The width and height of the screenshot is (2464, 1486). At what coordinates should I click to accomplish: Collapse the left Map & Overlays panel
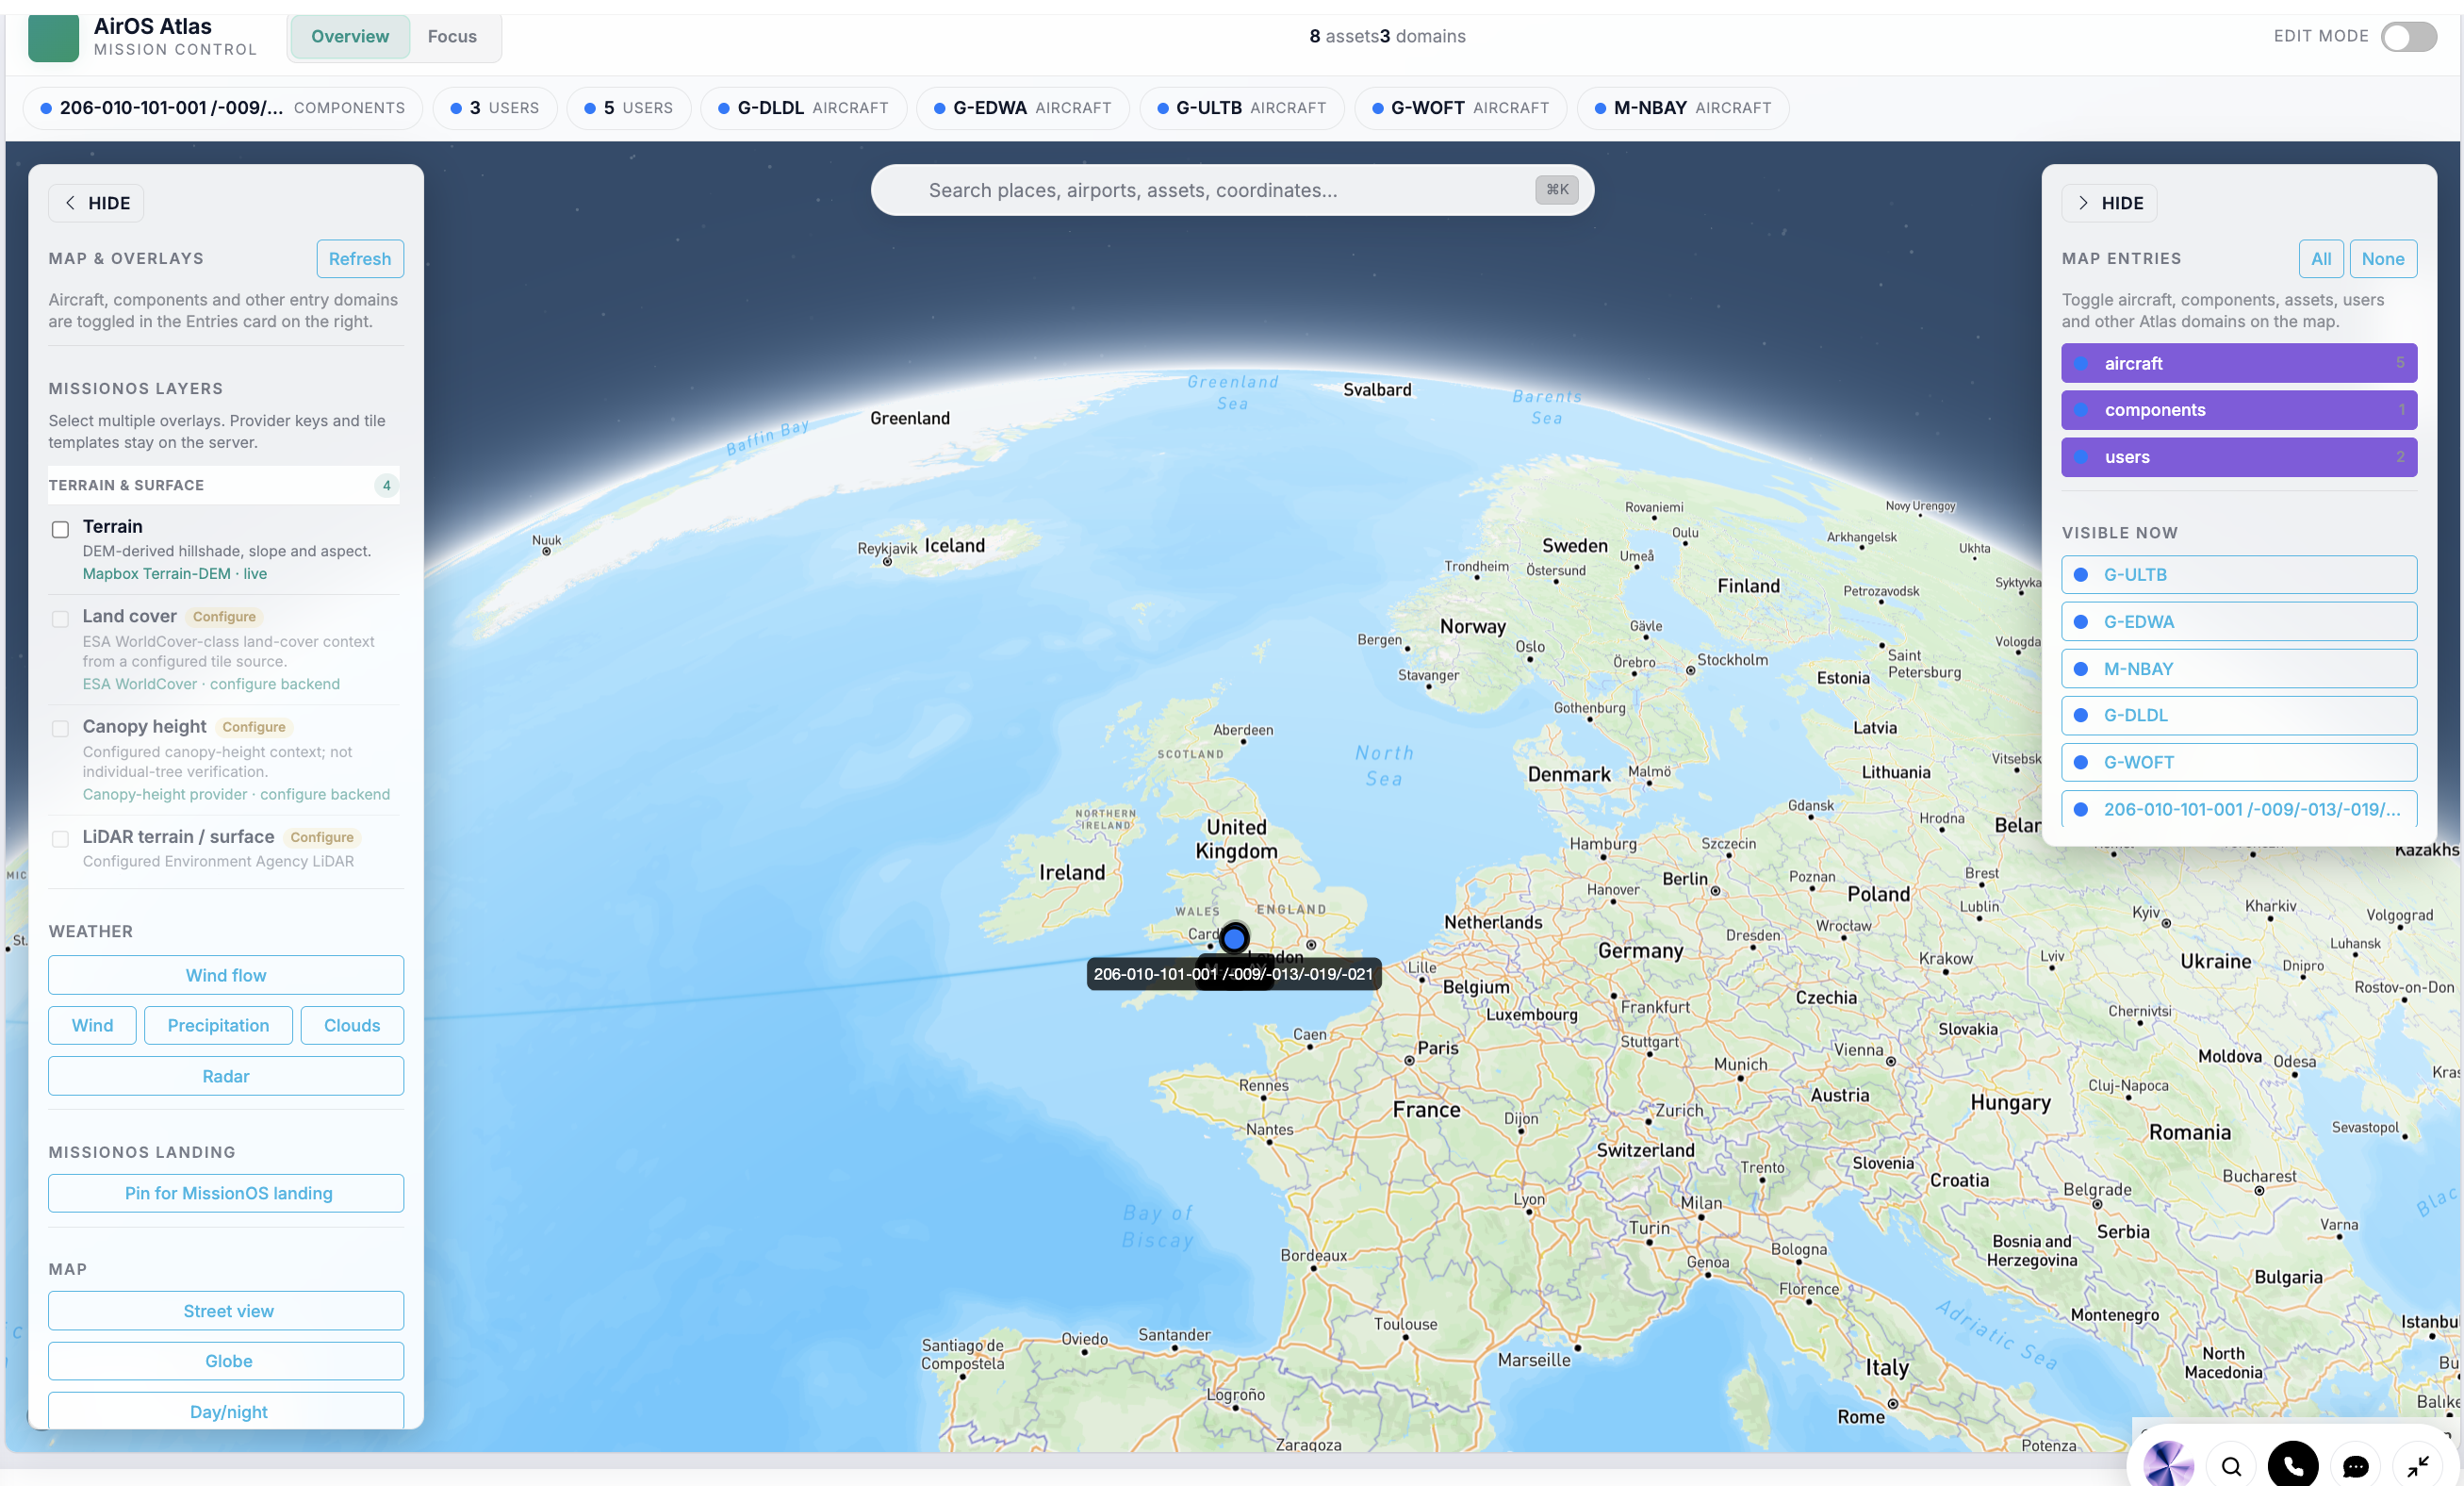coord(96,203)
